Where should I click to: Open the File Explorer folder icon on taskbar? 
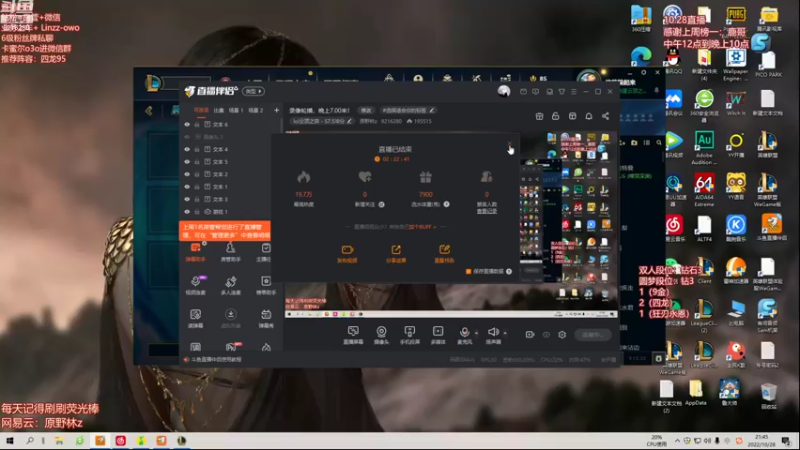click(59, 441)
